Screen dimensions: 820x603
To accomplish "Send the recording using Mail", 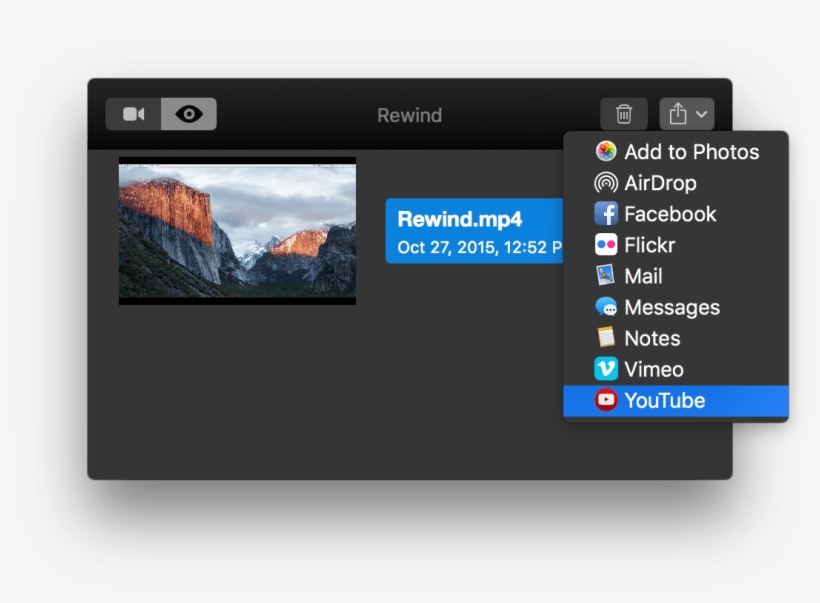I will pos(676,276).
